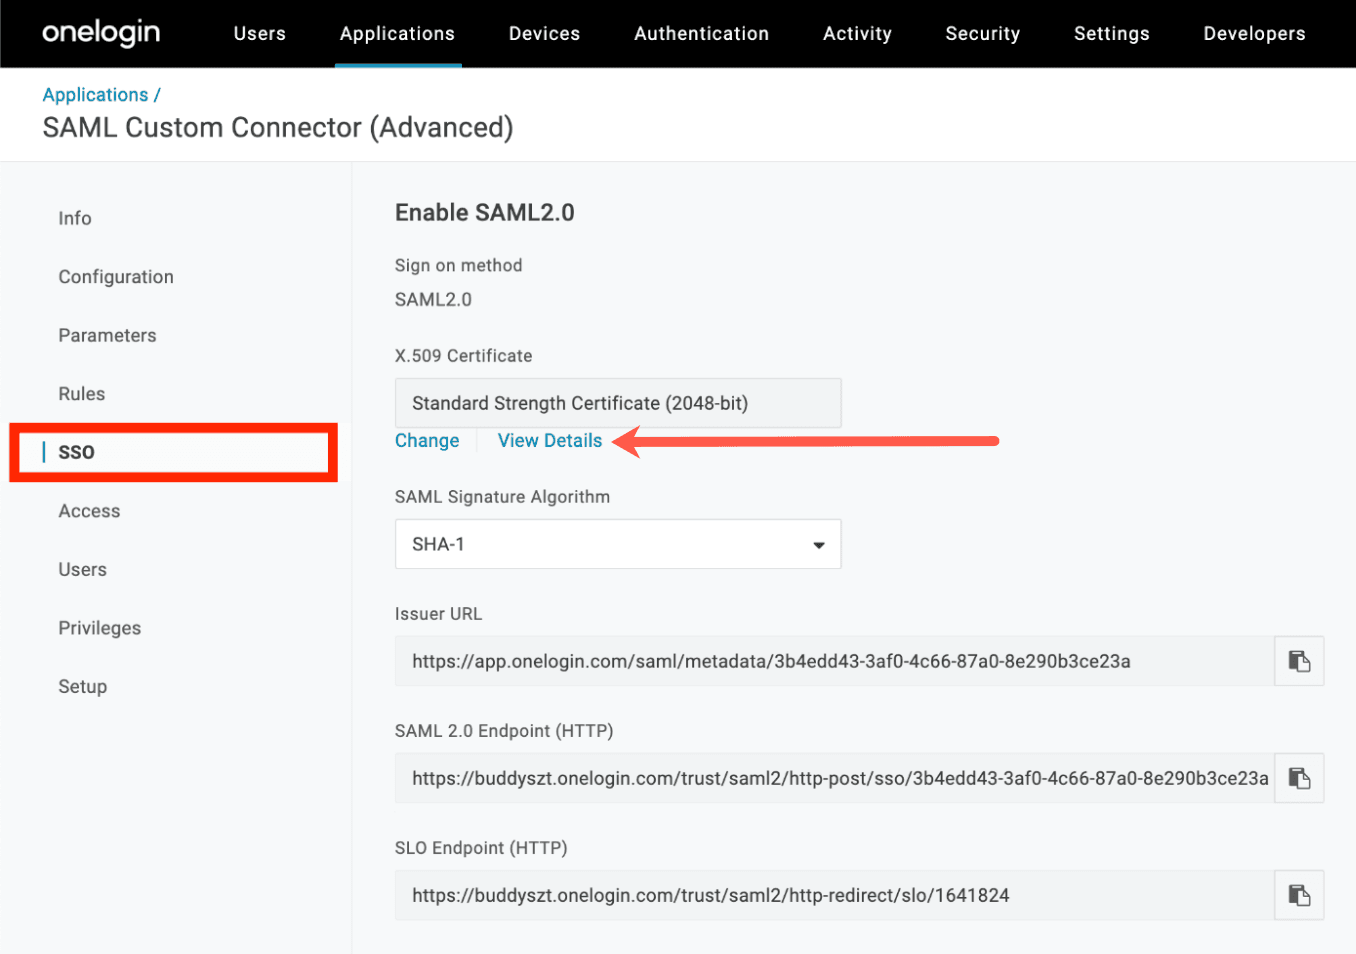Switch to the Configuration sidebar tab
1356x954 pixels.
click(116, 277)
